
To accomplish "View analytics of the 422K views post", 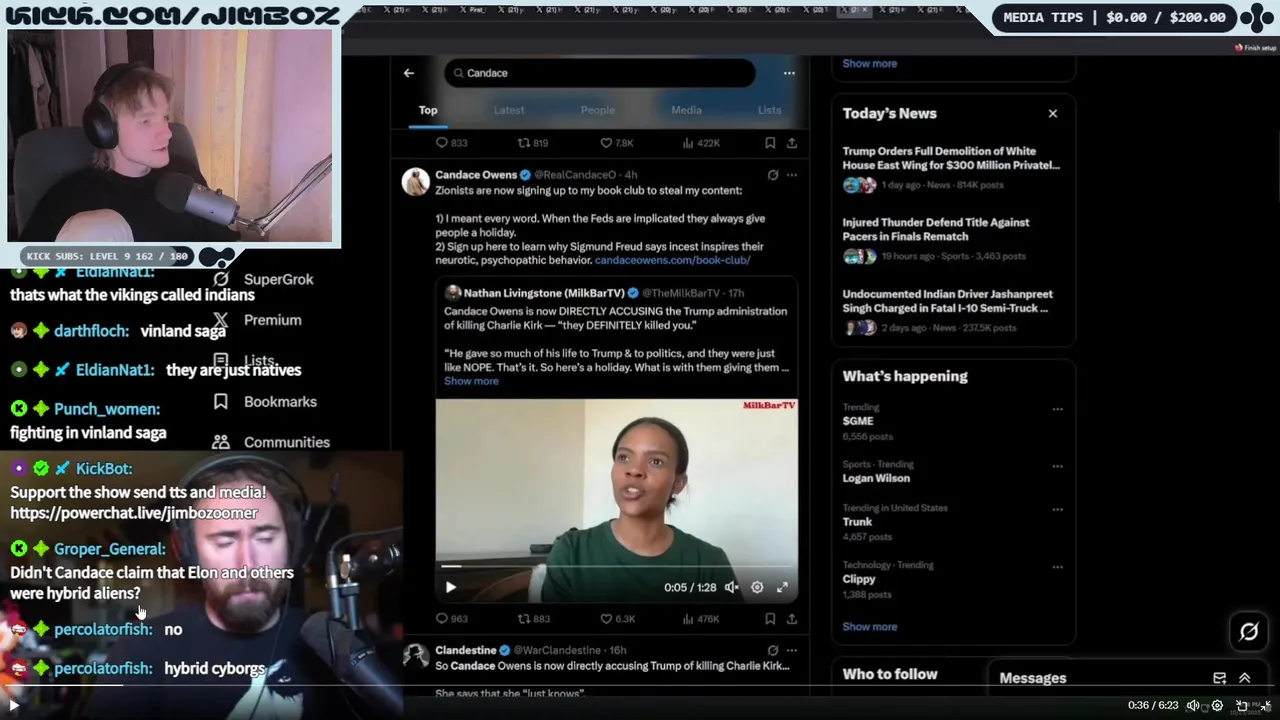I will pyautogui.click(x=701, y=143).
